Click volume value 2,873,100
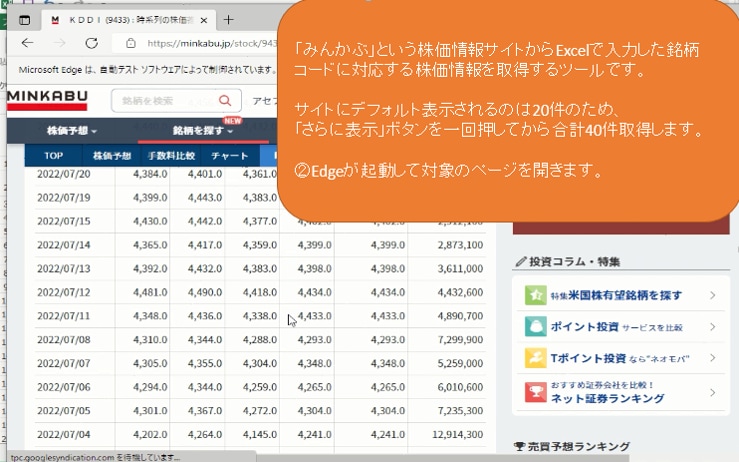Screen dimensions: 739x462 click(x=460, y=245)
